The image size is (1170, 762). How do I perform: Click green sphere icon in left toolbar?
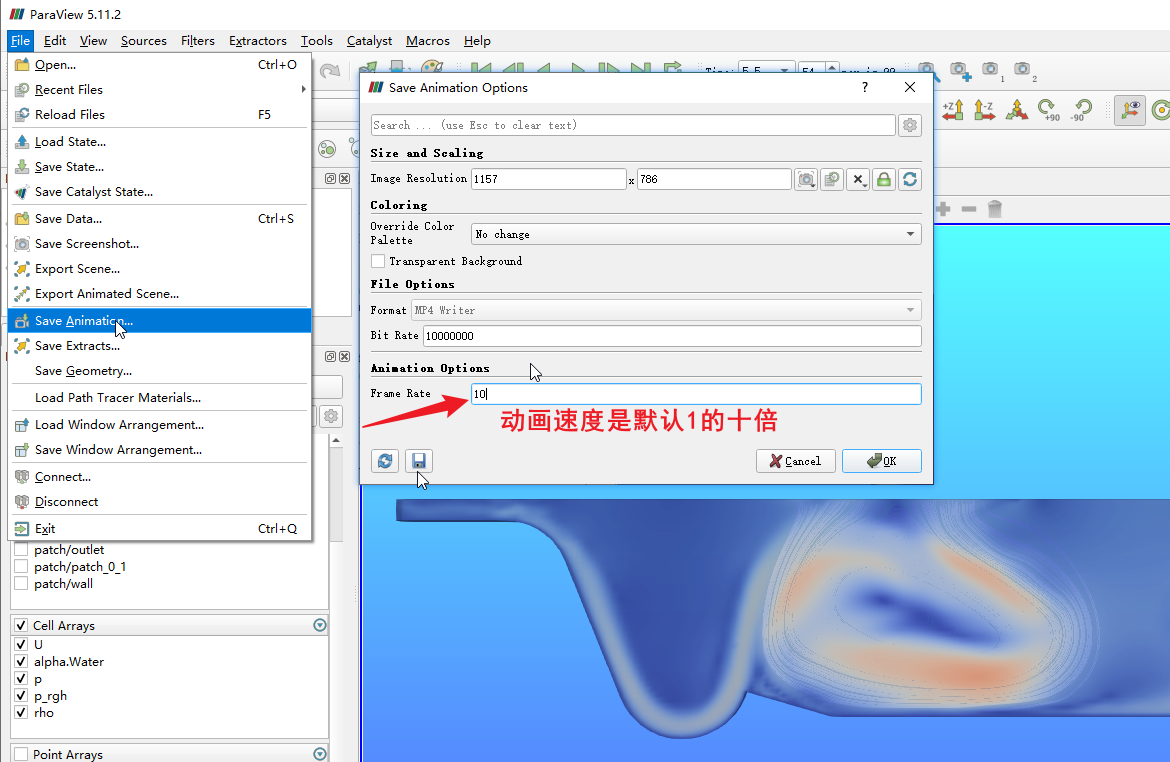[327, 149]
